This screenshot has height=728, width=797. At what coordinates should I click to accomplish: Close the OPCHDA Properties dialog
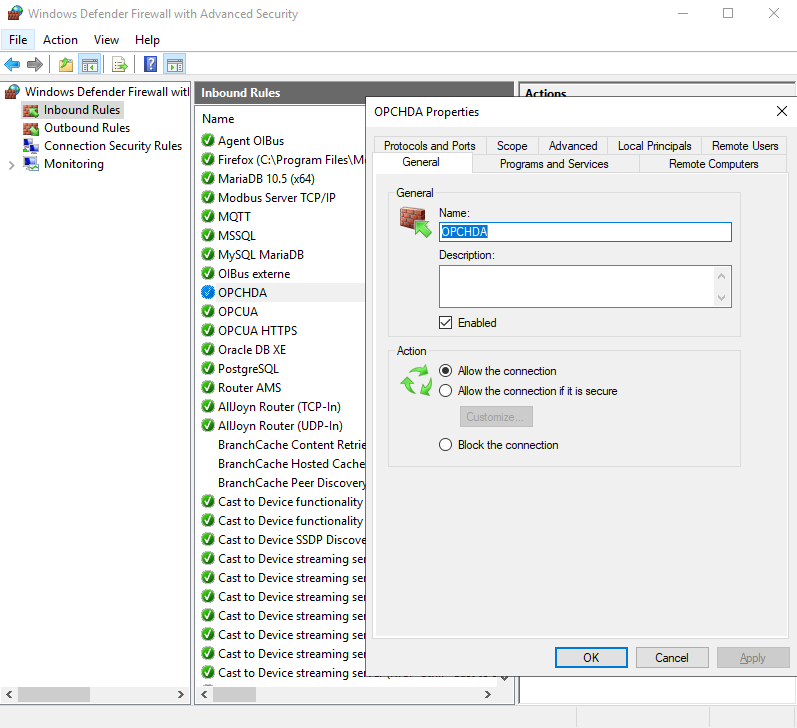(x=782, y=111)
